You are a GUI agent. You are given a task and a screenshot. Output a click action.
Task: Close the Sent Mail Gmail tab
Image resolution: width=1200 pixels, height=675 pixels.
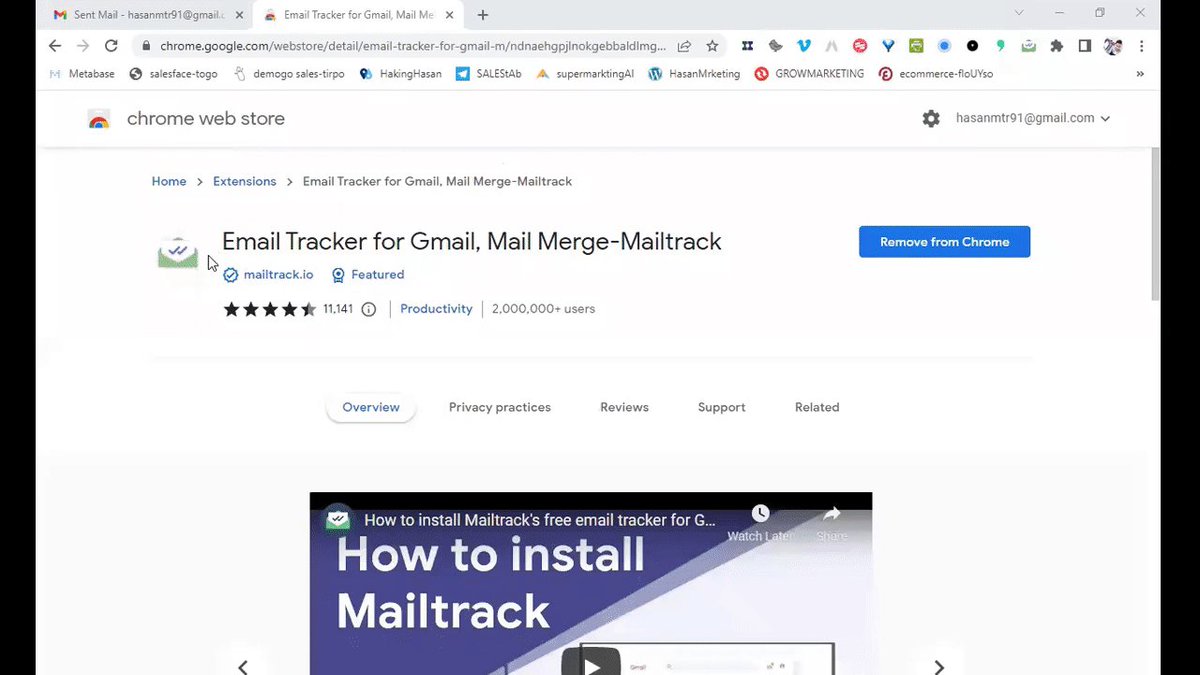pyautogui.click(x=239, y=15)
